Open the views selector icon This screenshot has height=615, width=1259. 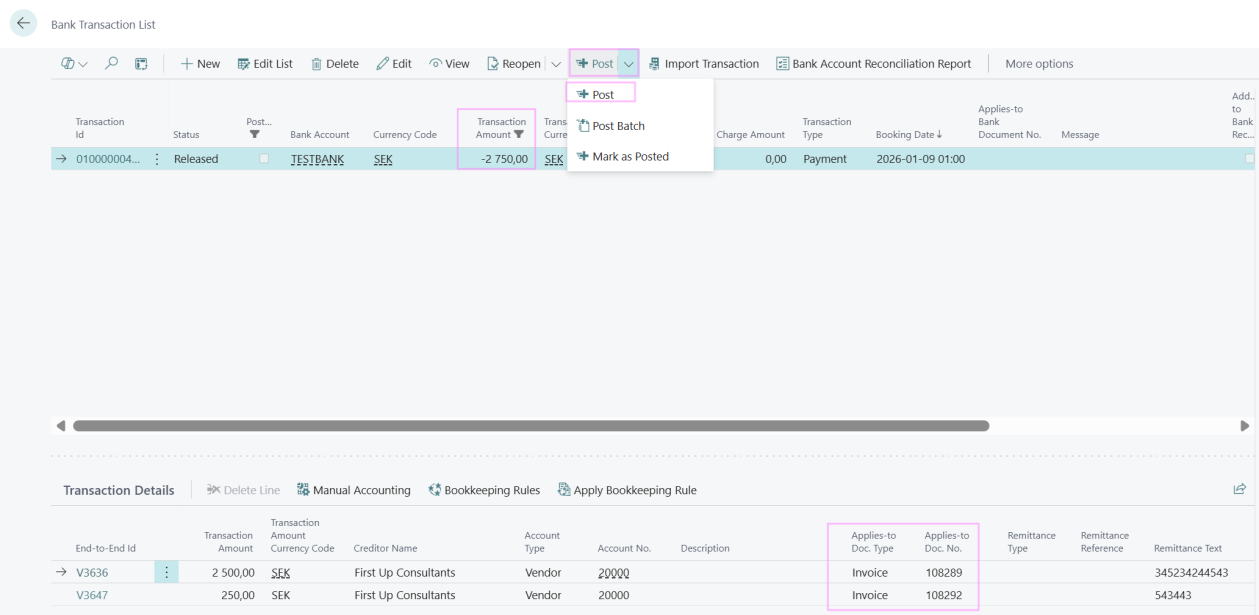[x=75, y=63]
